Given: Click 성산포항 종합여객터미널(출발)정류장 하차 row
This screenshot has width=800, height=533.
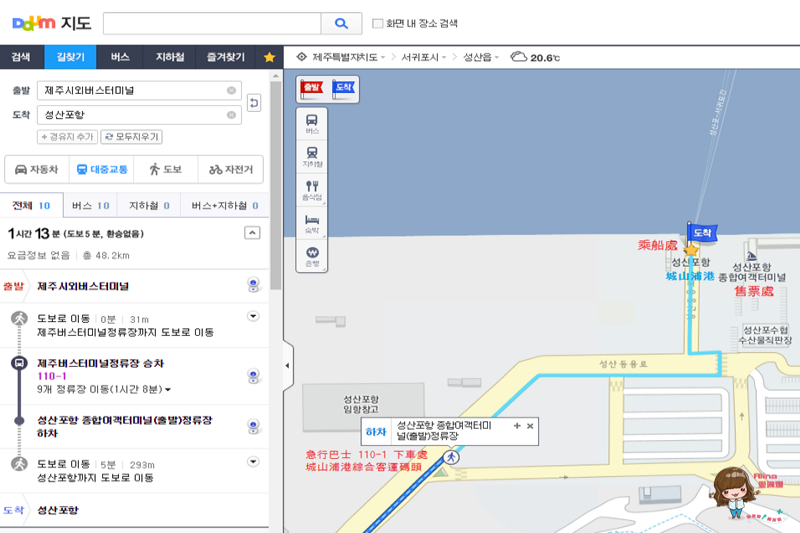Looking at the screenshot, I should click(134, 426).
